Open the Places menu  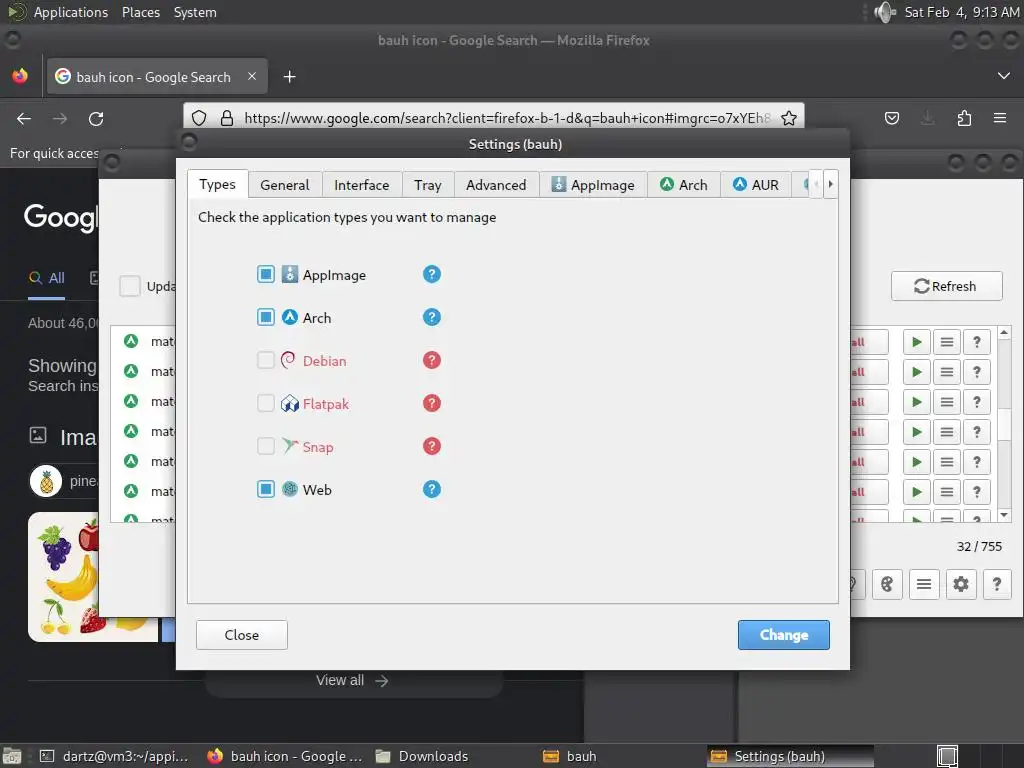(141, 12)
